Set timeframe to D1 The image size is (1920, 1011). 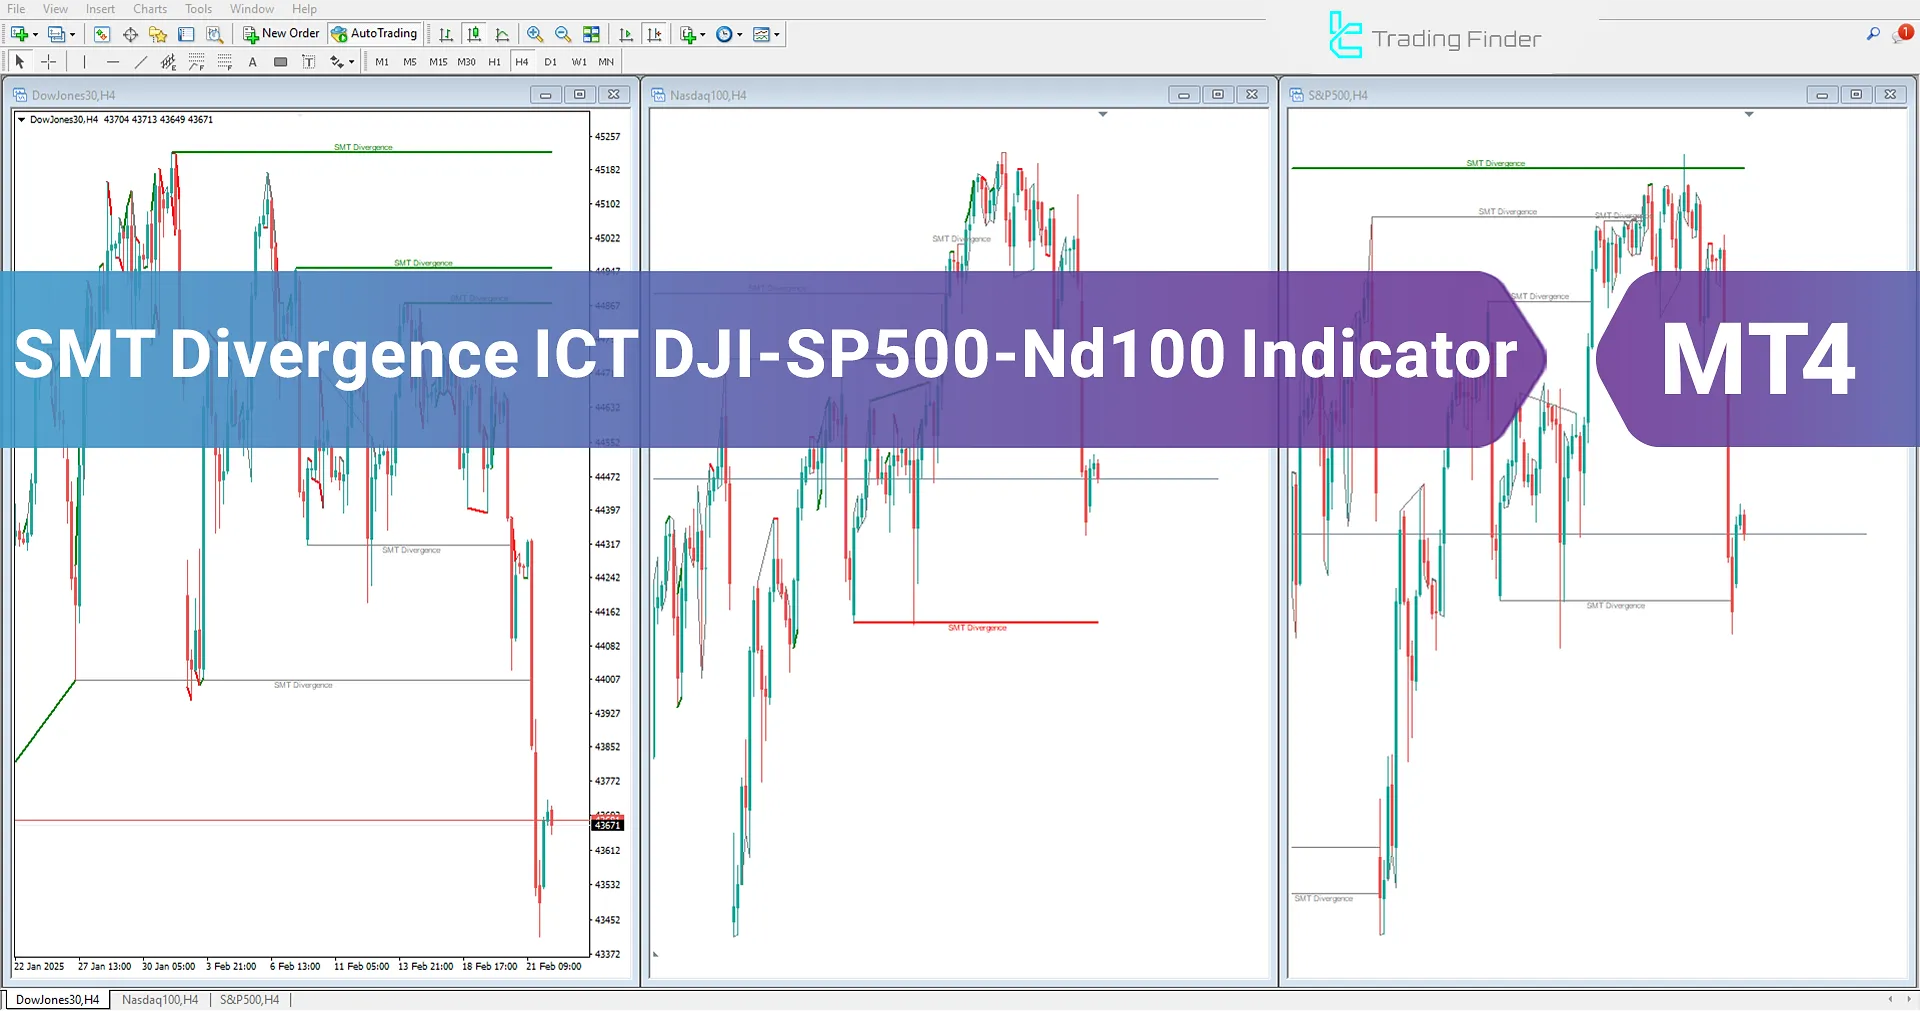[550, 62]
